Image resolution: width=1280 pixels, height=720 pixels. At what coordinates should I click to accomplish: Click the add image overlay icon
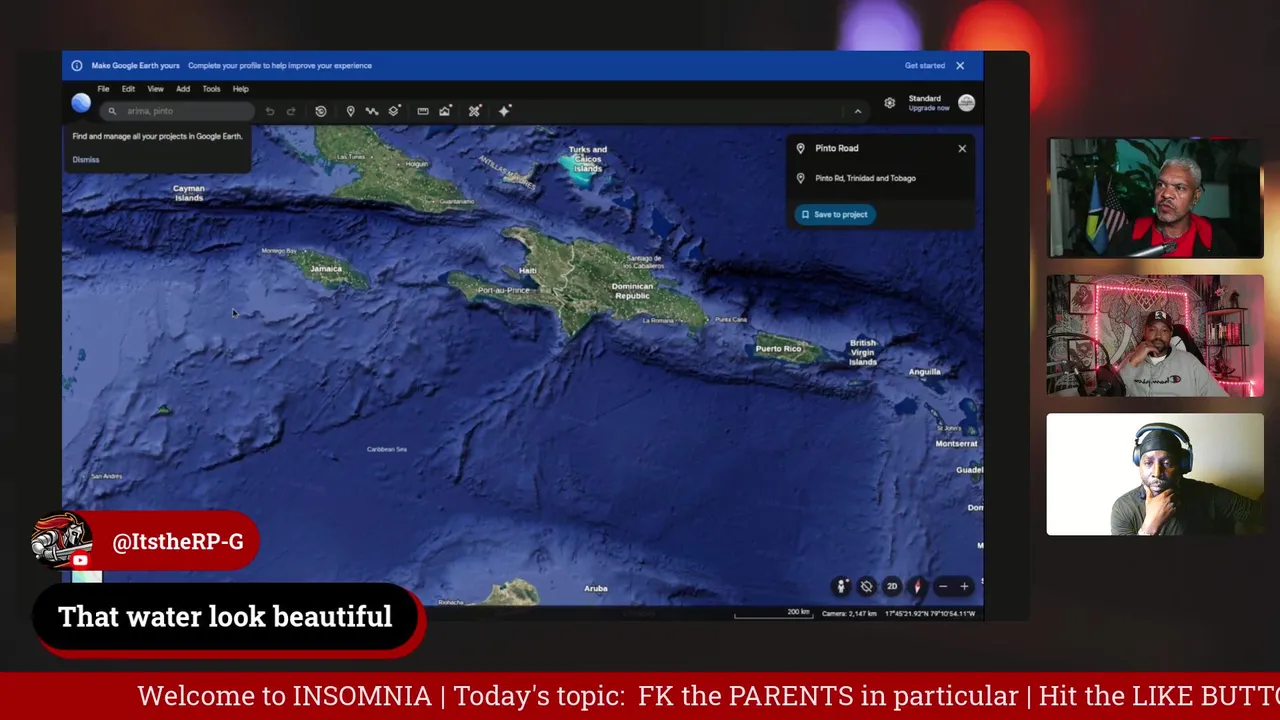pyautogui.click(x=445, y=111)
